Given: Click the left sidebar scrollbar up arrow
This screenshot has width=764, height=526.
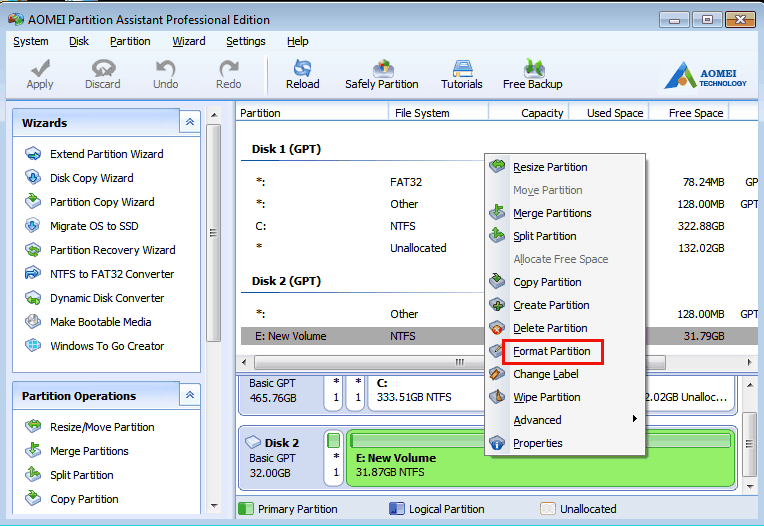Looking at the screenshot, I should 214,115.
